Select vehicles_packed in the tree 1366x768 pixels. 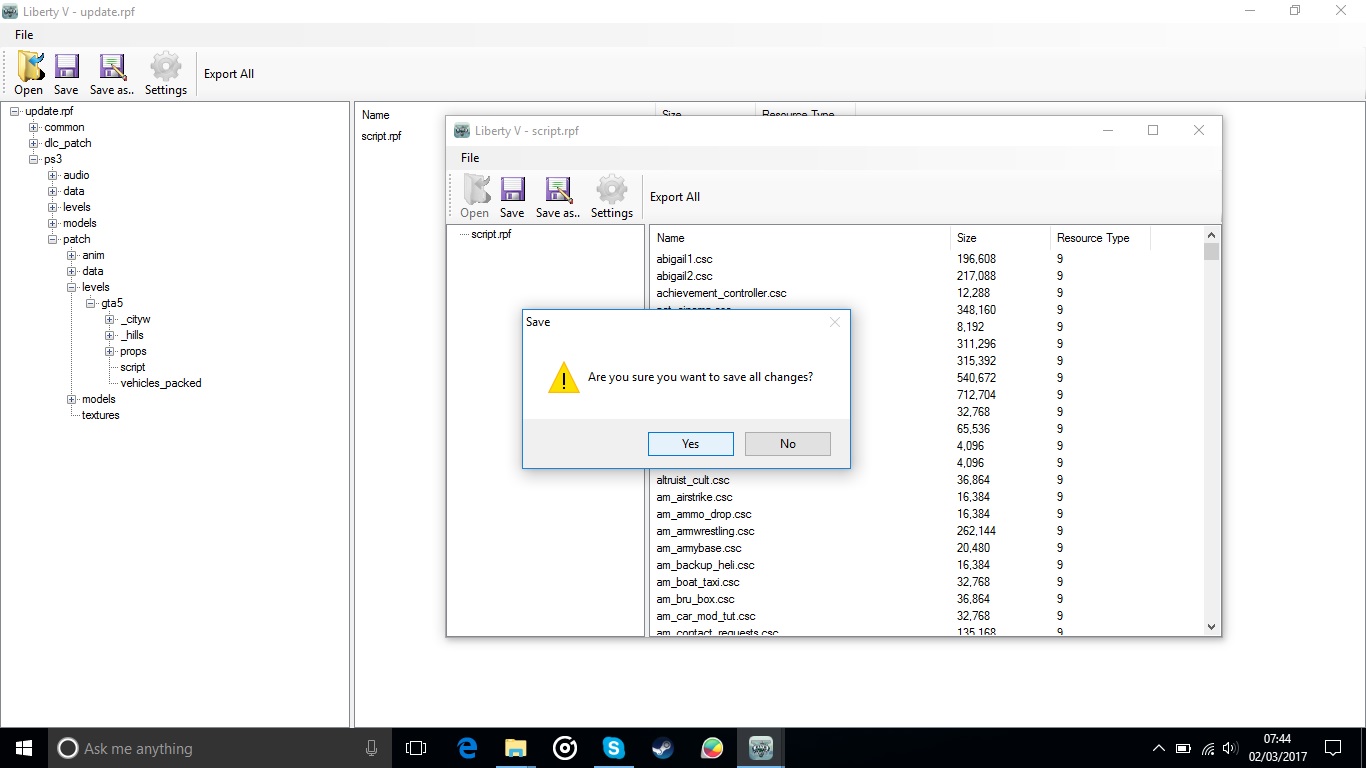pos(160,383)
